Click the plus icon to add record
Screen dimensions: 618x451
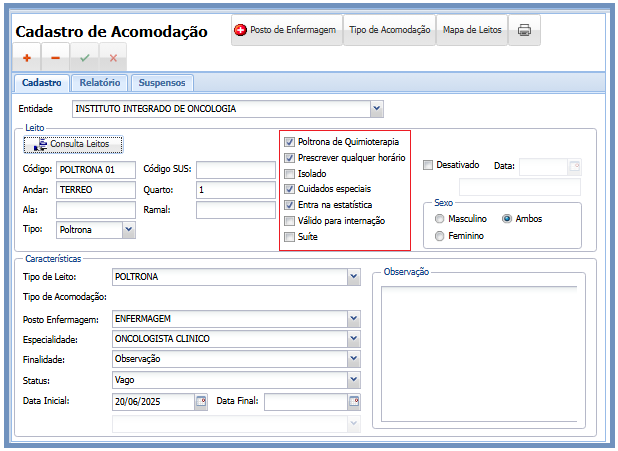point(26,59)
